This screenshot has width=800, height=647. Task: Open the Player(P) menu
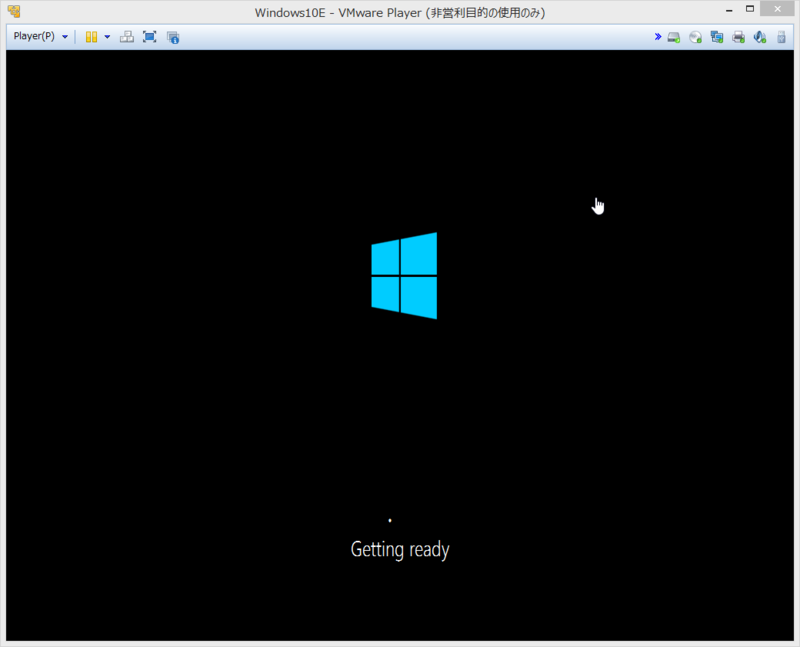[x=34, y=36]
